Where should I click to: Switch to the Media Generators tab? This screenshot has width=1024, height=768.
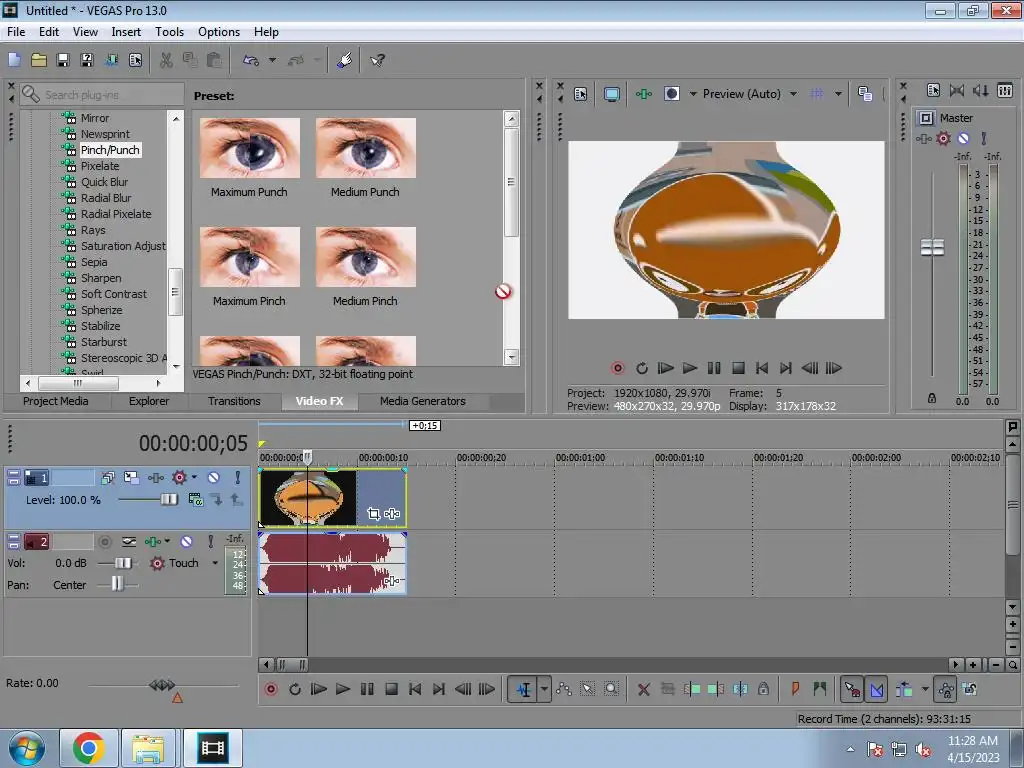(422, 401)
